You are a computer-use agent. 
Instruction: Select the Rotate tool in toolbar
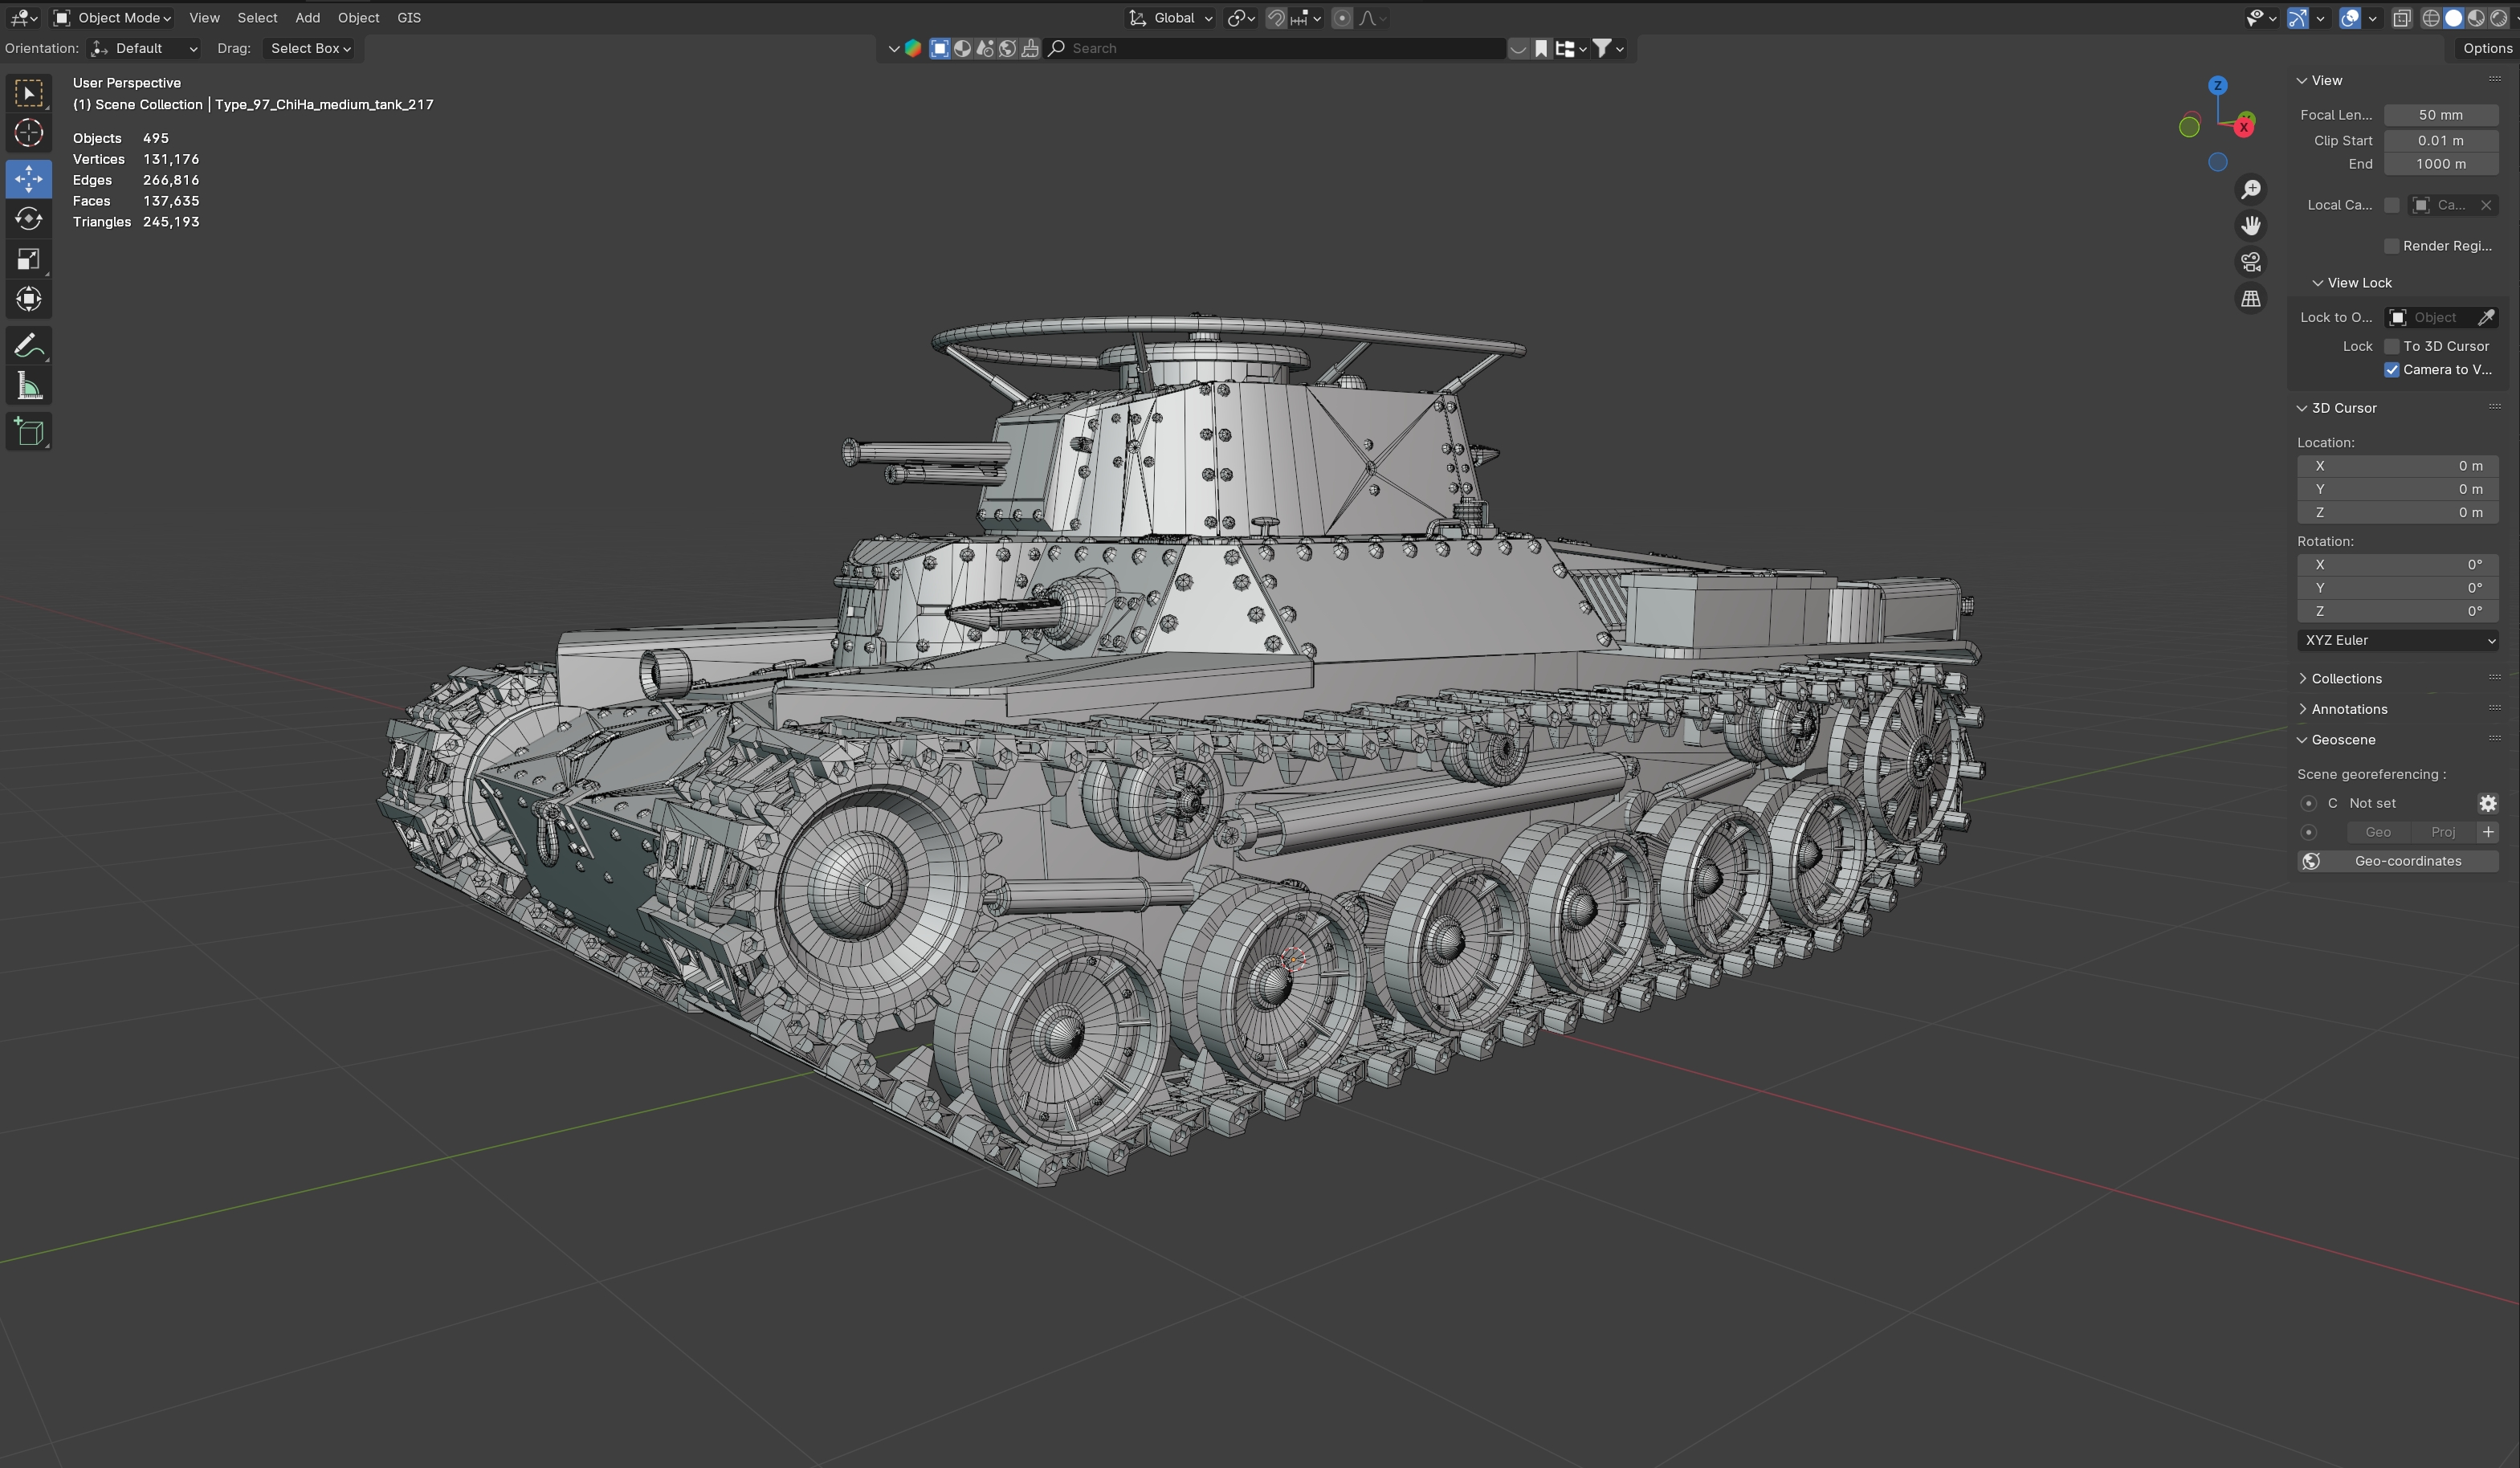pos(28,219)
